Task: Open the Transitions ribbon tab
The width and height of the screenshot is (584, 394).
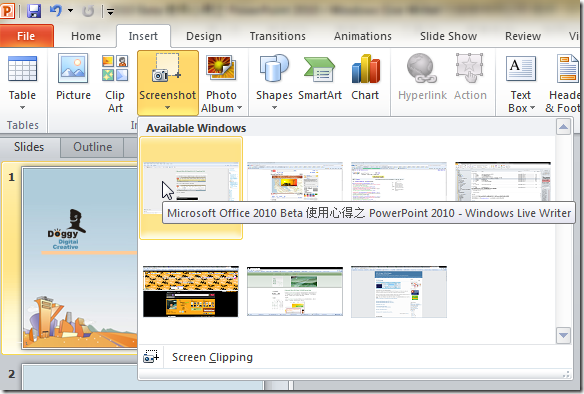Action: pos(277,36)
